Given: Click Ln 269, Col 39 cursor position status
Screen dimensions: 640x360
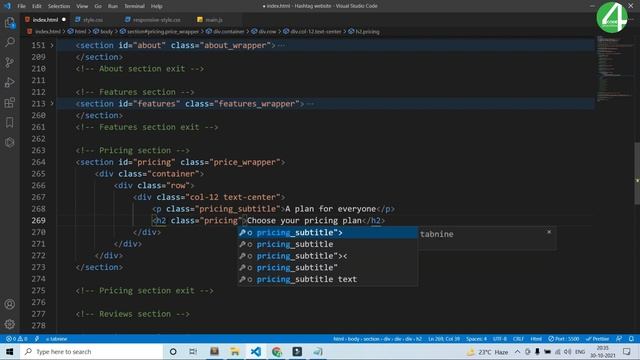Looking at the screenshot, I should pos(444,339).
